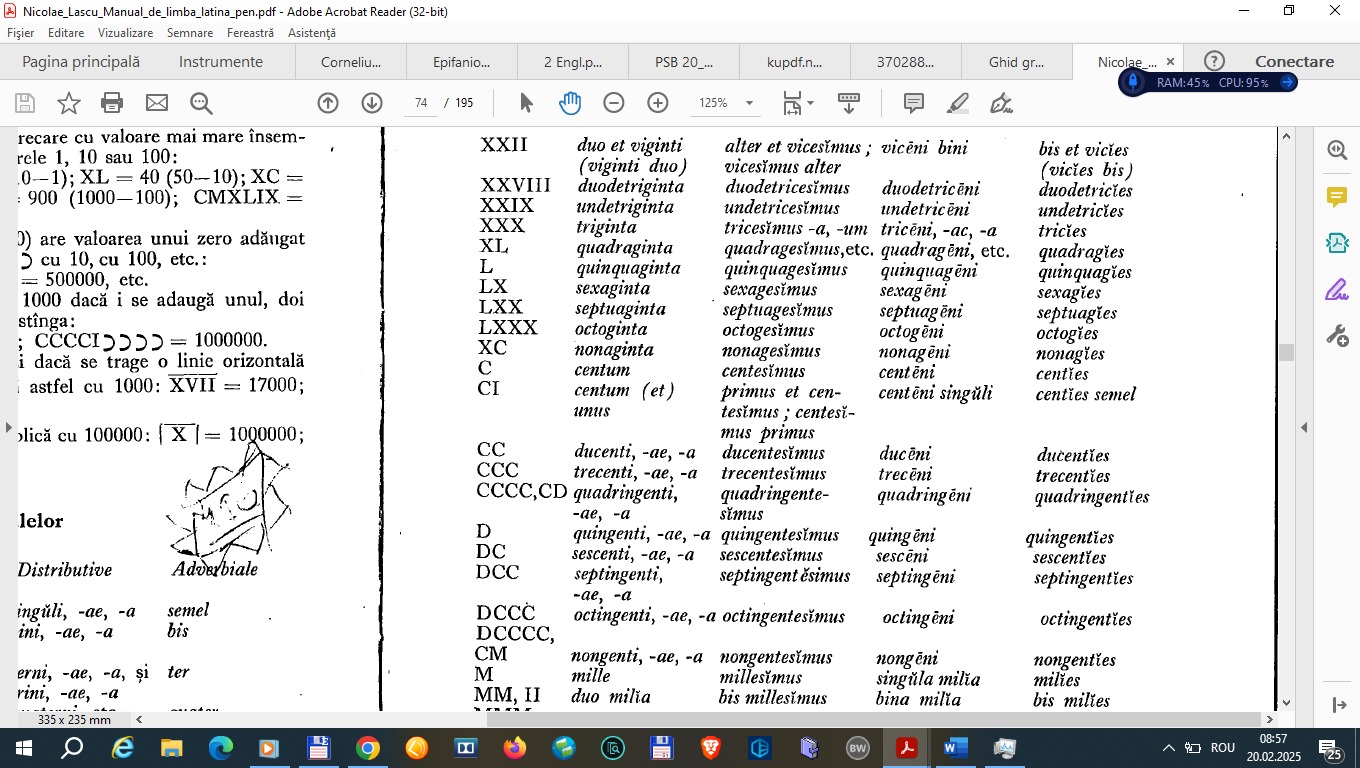Add the document to starred files
This screenshot has width=1360, height=768.
coord(68,103)
